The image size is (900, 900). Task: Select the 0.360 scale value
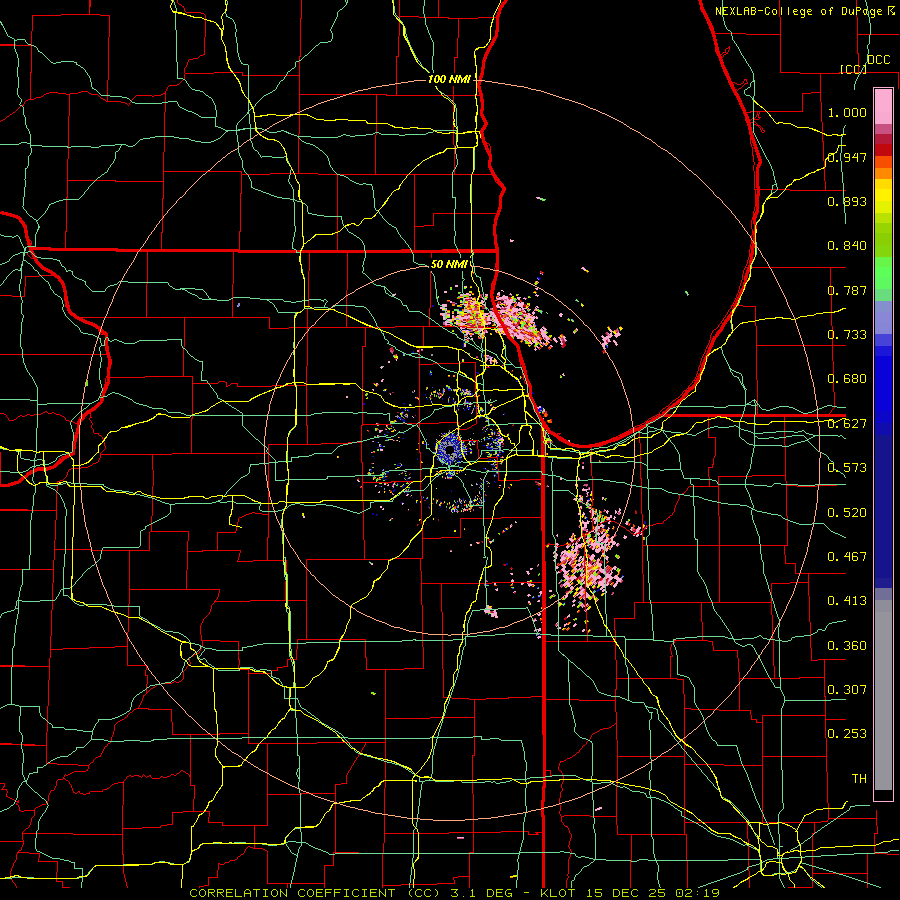coord(847,646)
